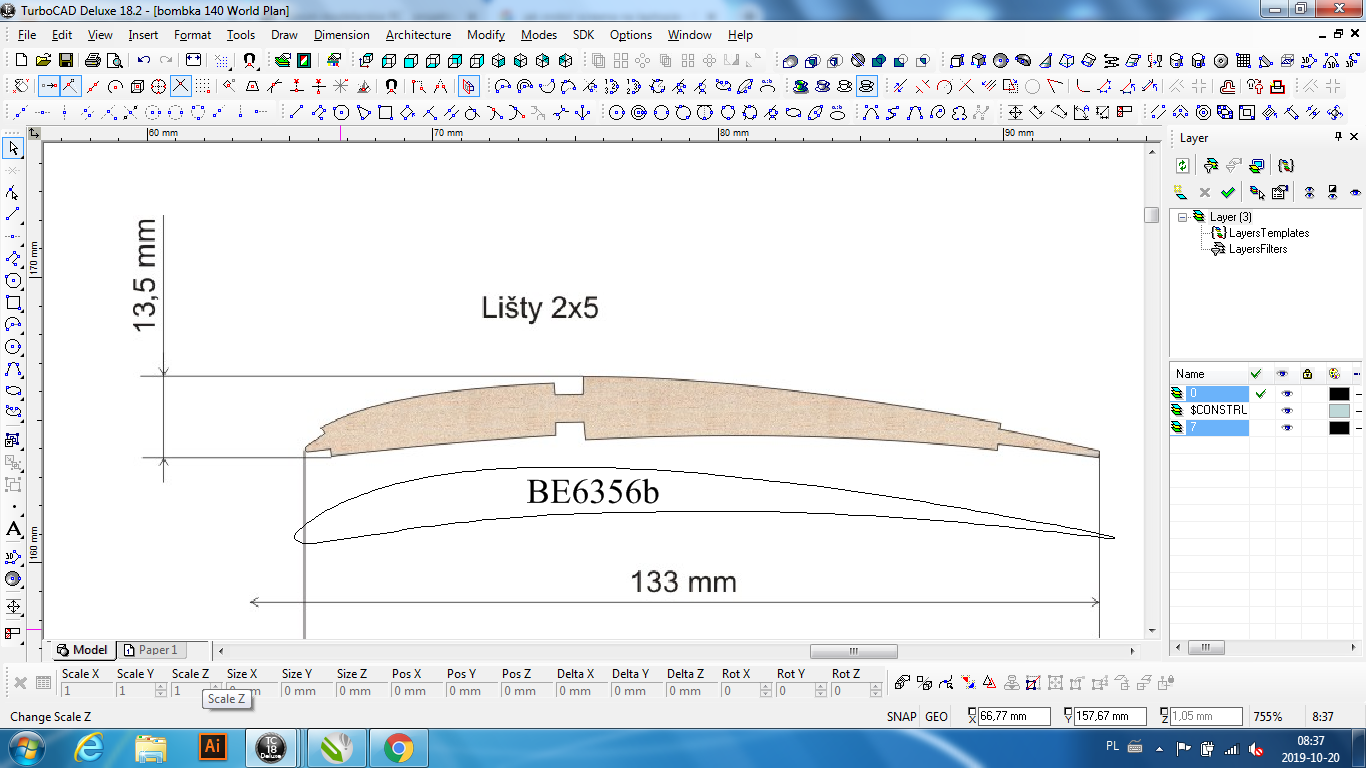The width and height of the screenshot is (1366, 768).
Task: Increase the Scale X stepper value
Action: click(x=107, y=687)
